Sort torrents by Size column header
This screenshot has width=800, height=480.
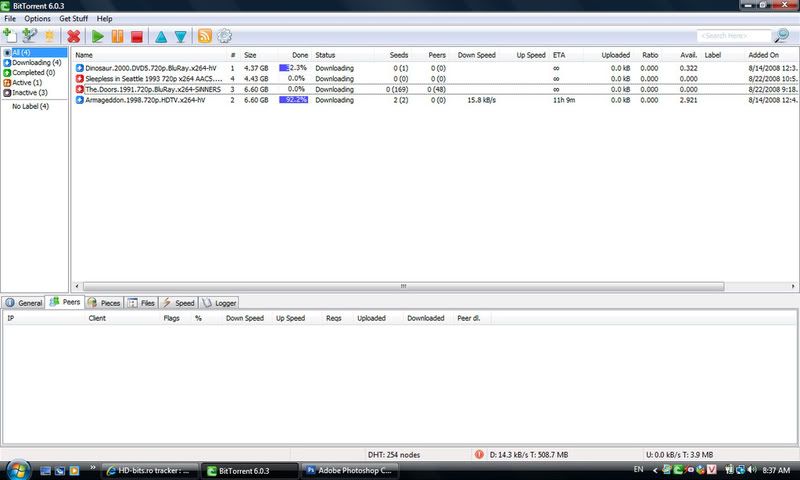(251, 55)
